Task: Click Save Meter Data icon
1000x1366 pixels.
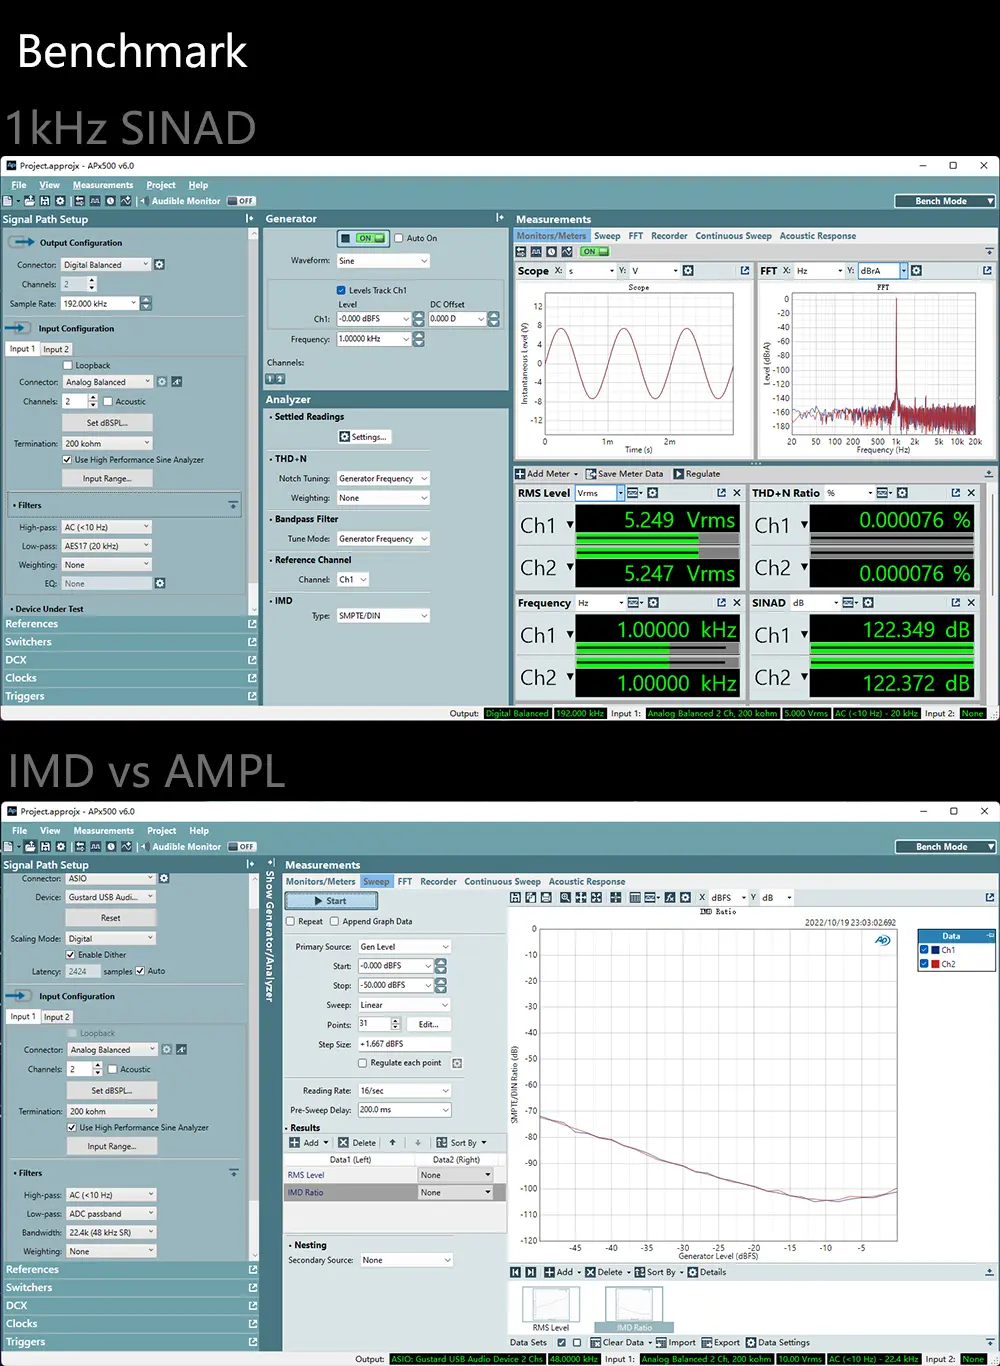Action: pos(591,474)
